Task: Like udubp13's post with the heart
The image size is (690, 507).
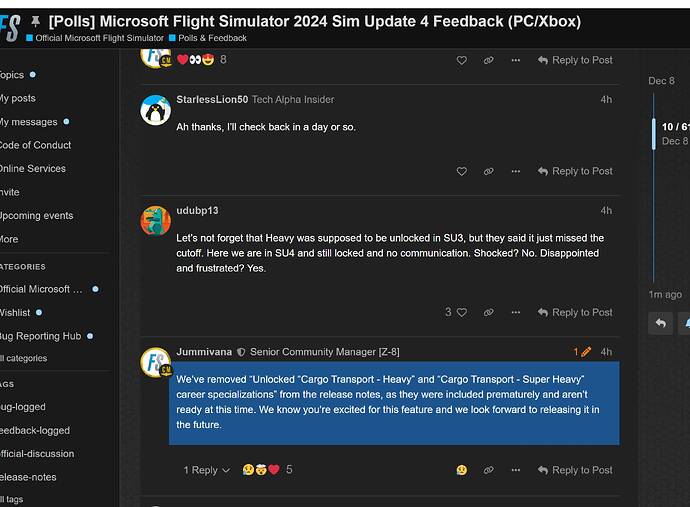Action: (x=462, y=312)
